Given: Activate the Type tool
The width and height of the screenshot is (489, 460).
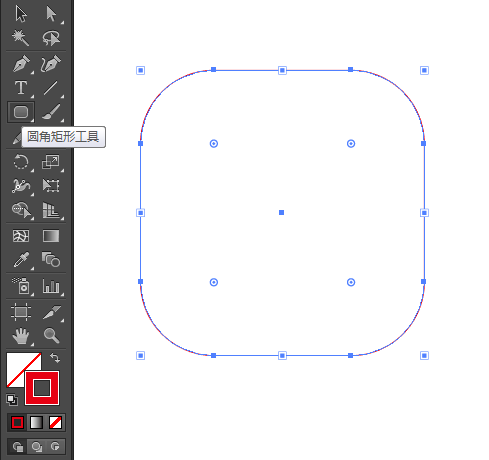Looking at the screenshot, I should tap(21, 88).
